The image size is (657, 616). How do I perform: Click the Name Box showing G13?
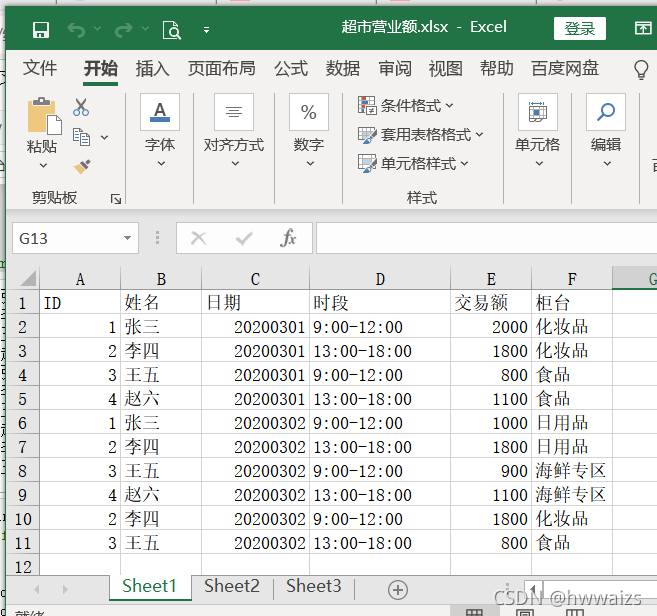tap(67, 238)
